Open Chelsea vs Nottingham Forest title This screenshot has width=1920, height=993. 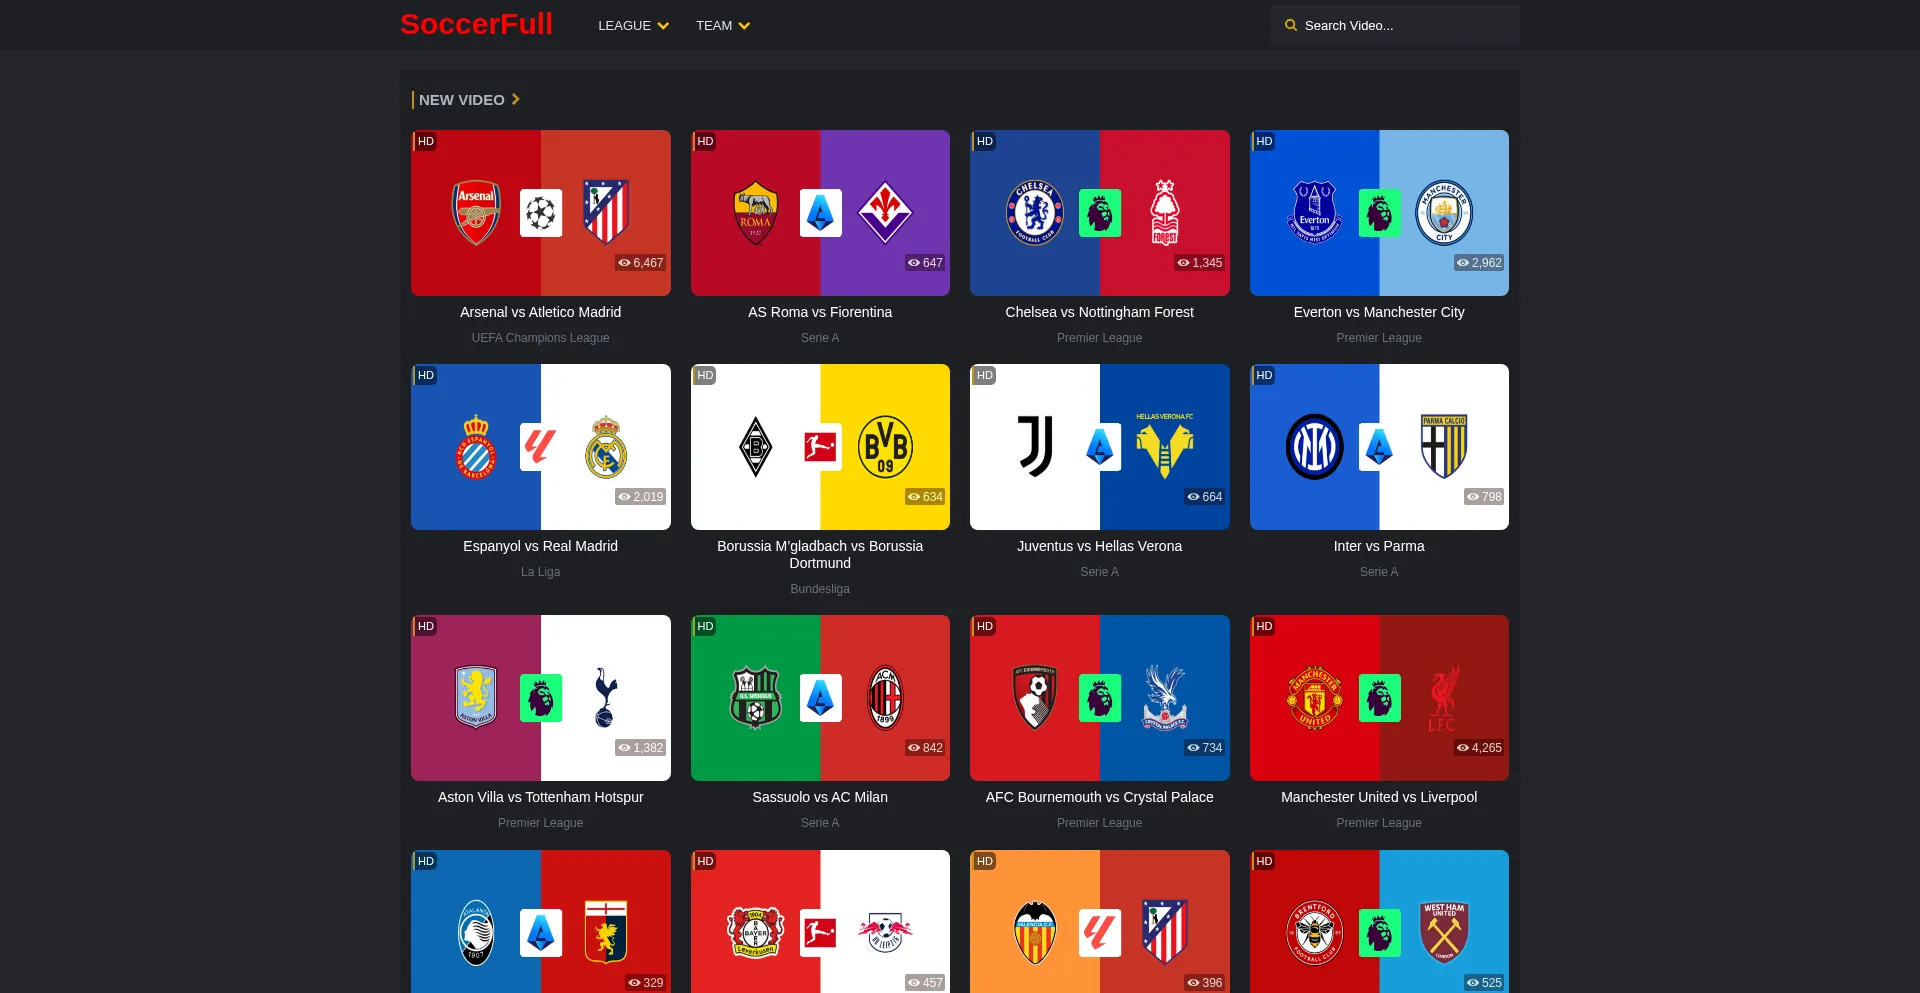pyautogui.click(x=1100, y=312)
